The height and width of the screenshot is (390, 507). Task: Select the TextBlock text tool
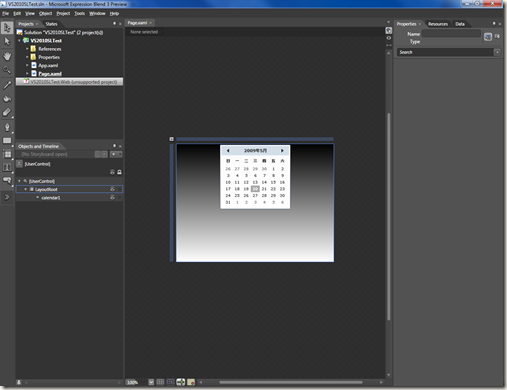7,167
